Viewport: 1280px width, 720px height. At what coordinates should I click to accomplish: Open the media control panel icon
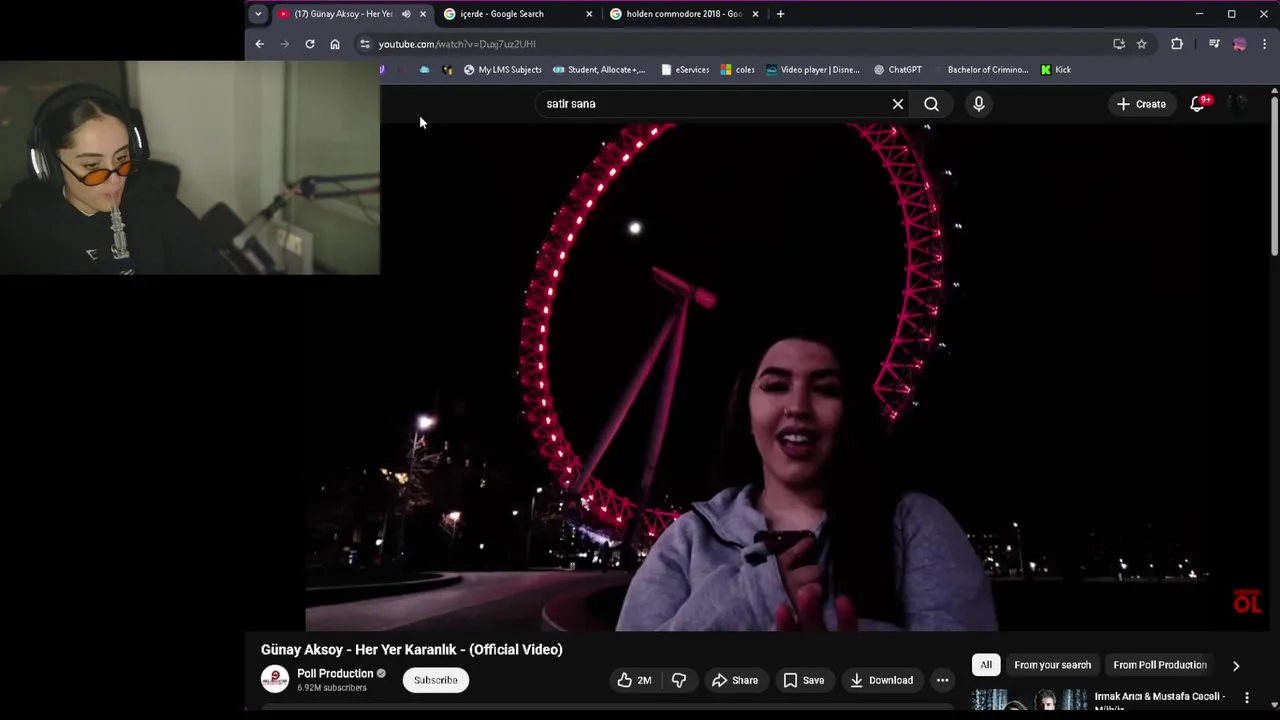[x=1214, y=44]
